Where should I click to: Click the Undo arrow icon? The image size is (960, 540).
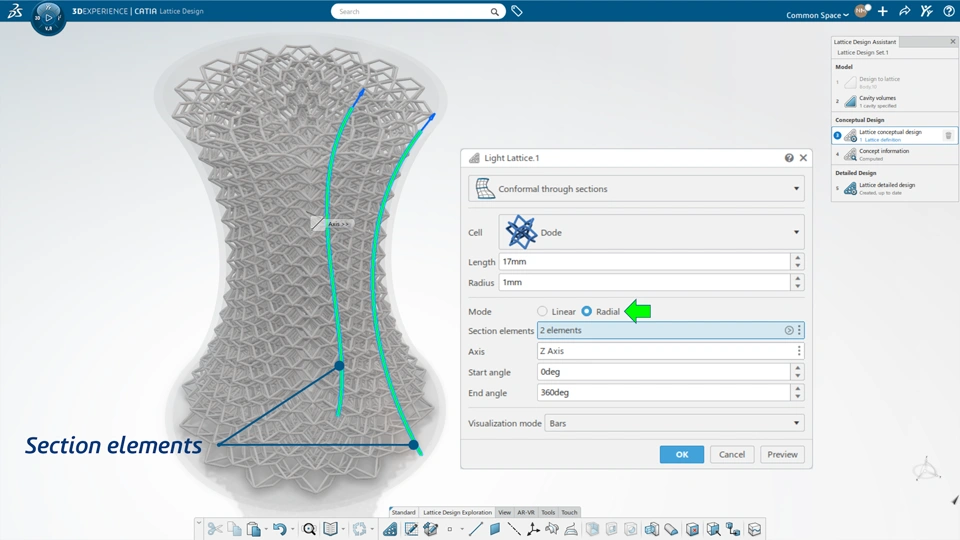280,529
